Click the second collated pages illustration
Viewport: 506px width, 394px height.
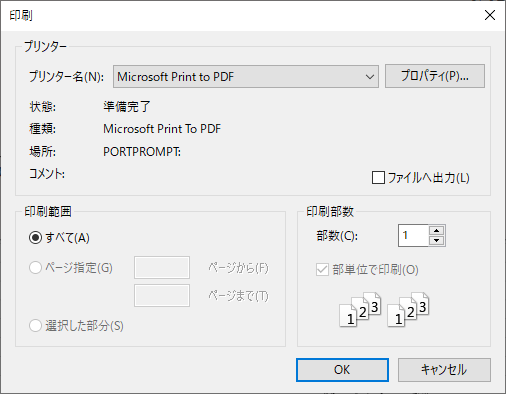coord(408,309)
